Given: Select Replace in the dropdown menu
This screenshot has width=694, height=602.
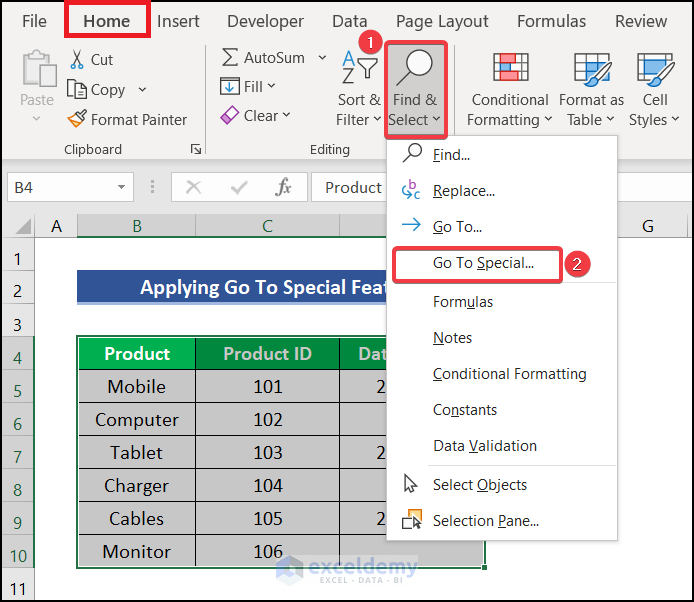Looking at the screenshot, I should pos(463,191).
